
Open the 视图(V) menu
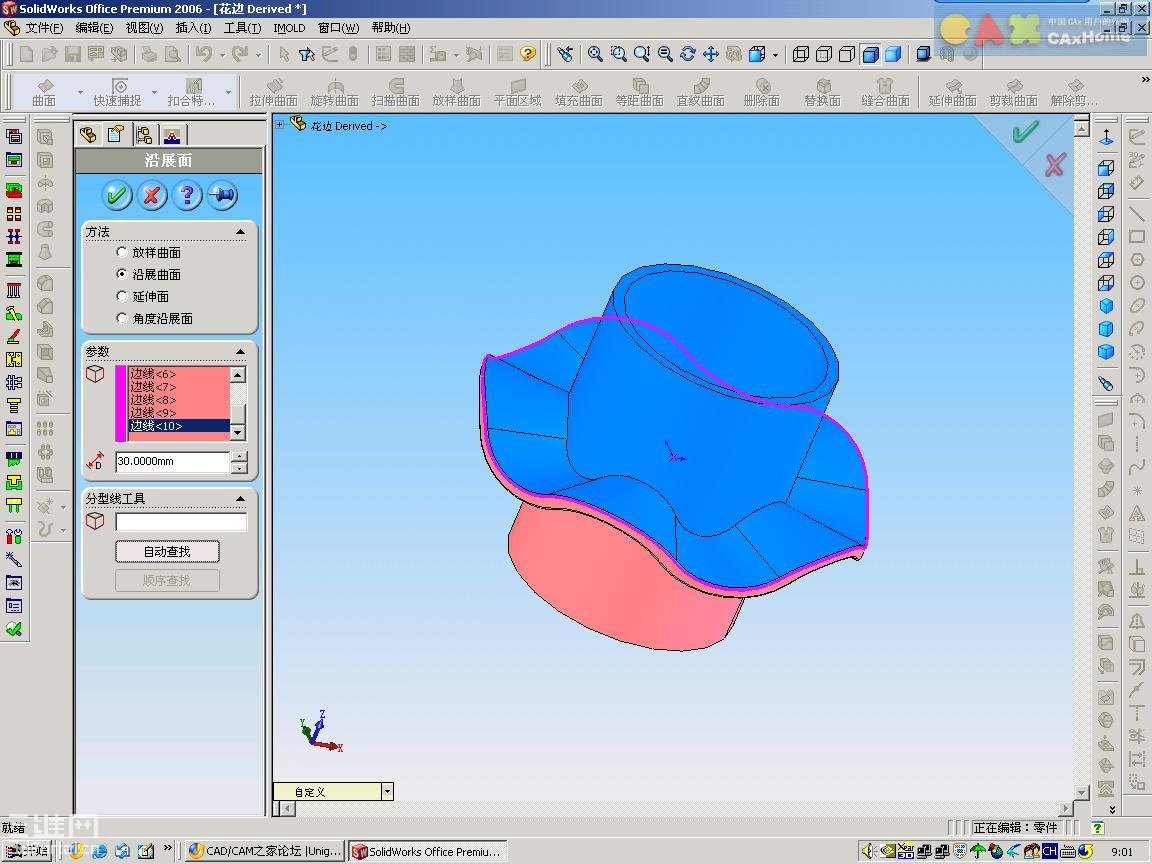[144, 28]
